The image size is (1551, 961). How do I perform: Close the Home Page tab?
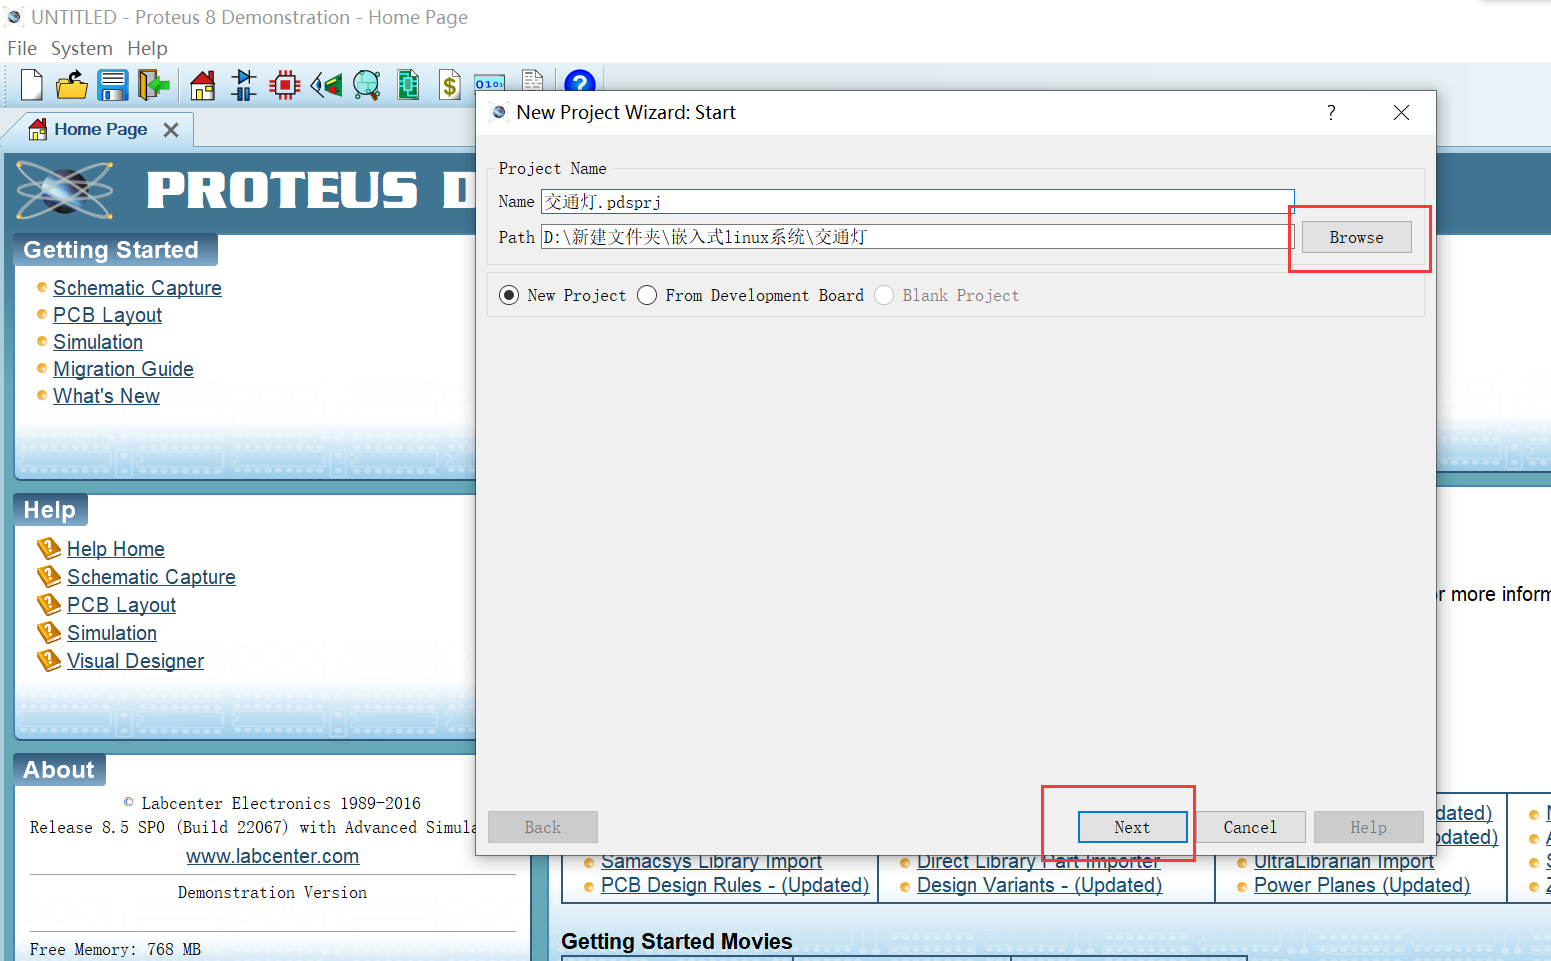pyautogui.click(x=171, y=130)
